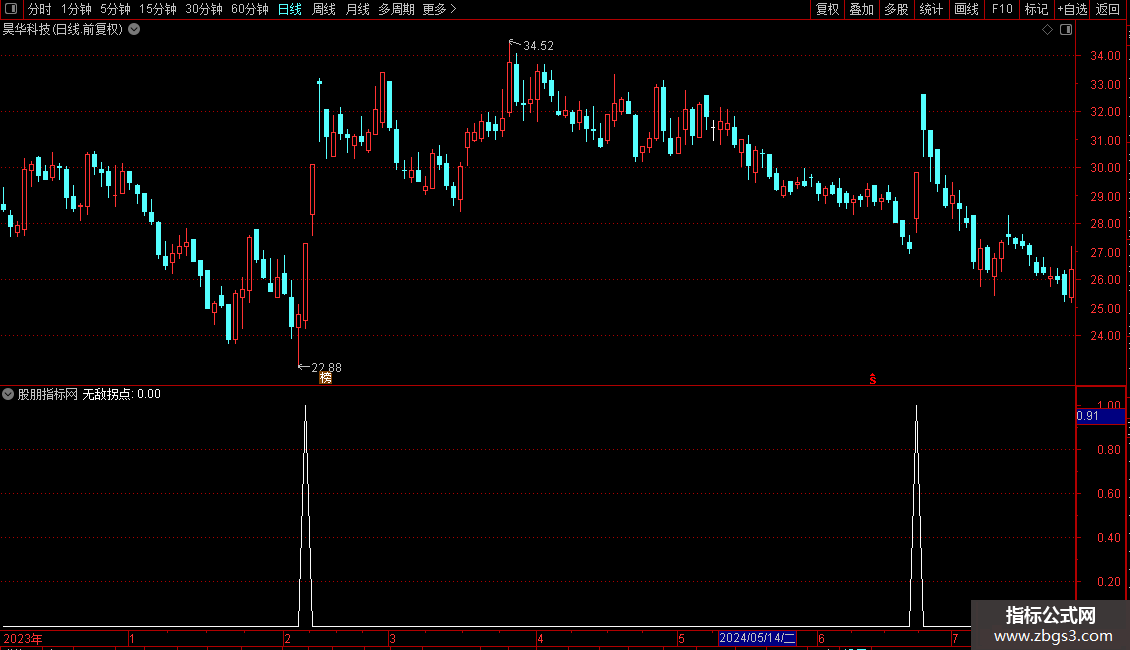The image size is (1130, 650).
Task: Open the 复权 adjustment option
Action: [827, 9]
